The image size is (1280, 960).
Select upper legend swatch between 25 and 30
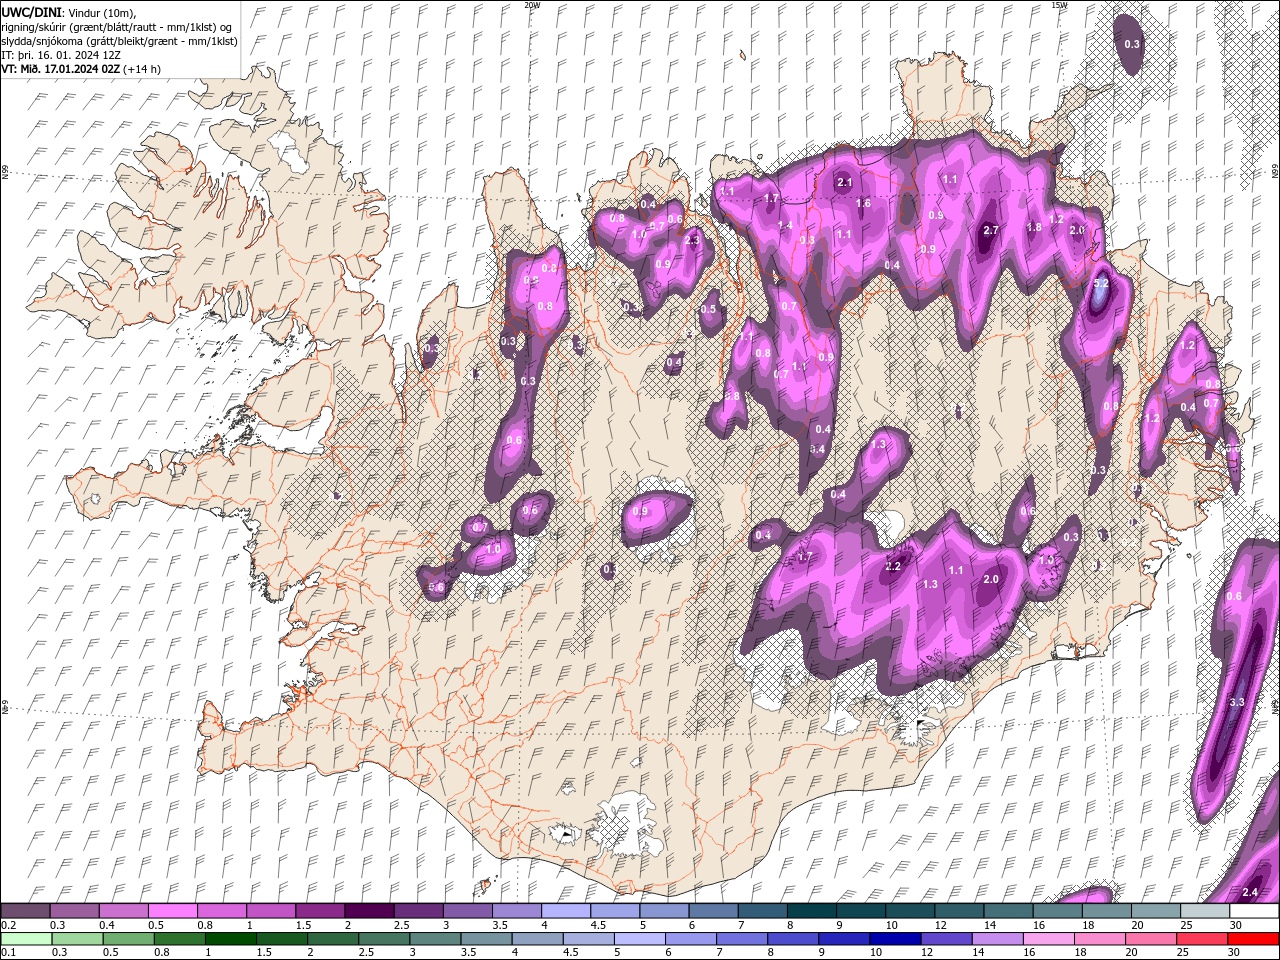click(x=1205, y=911)
